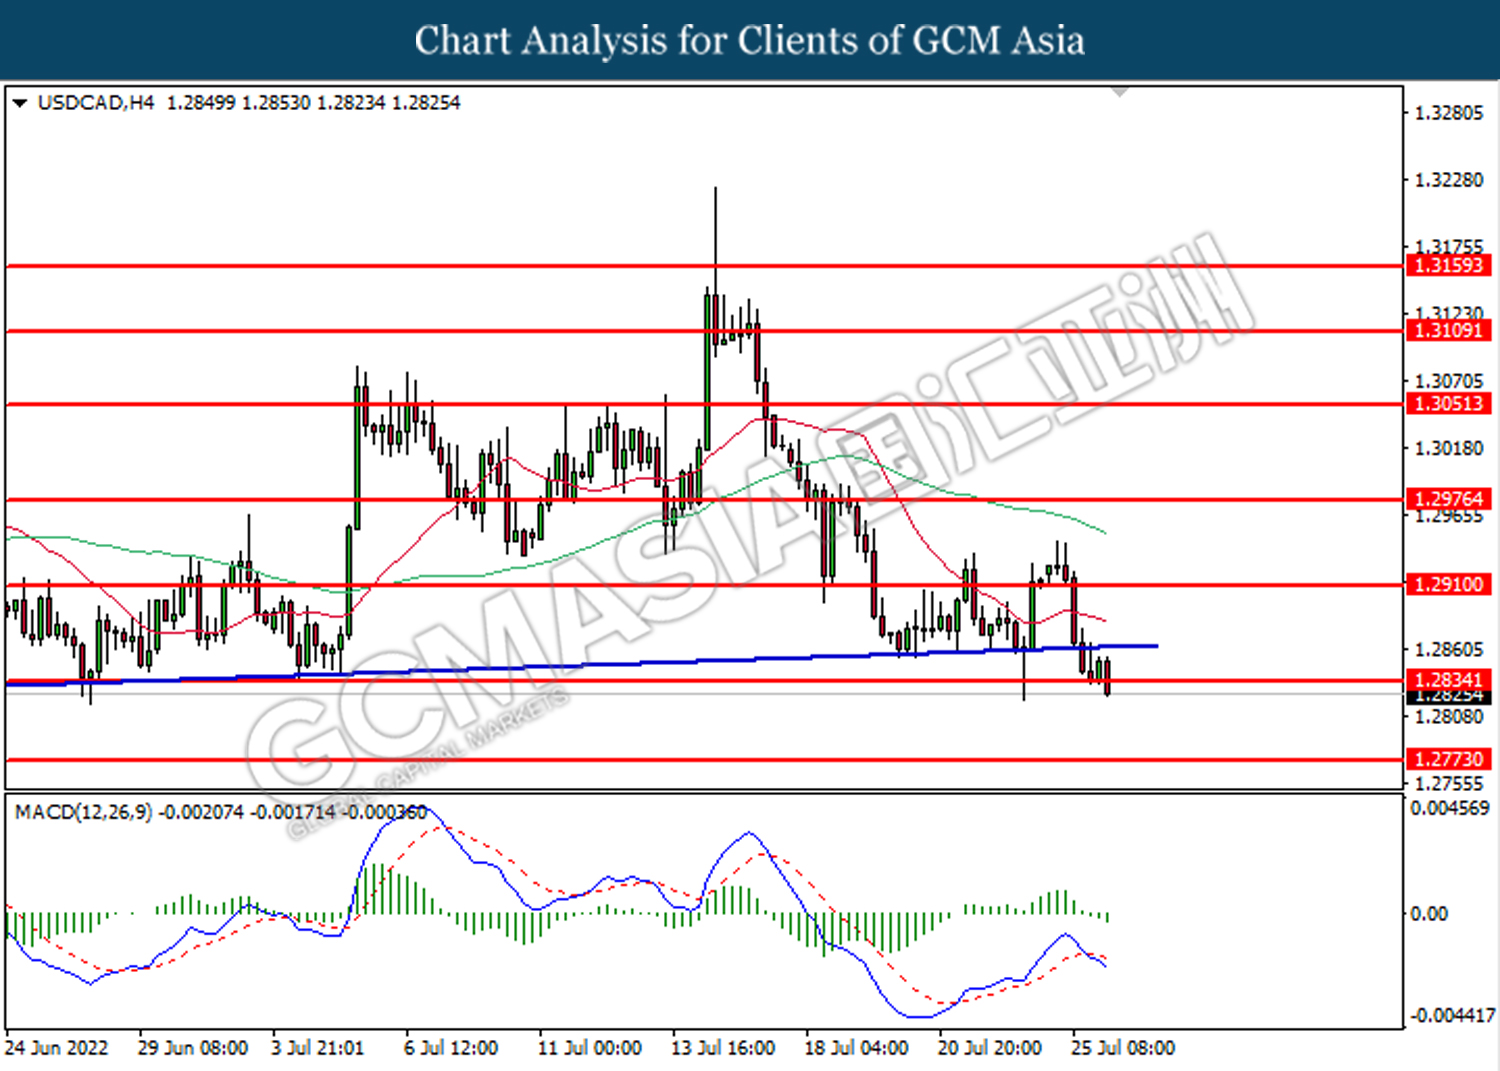This screenshot has height=1071, width=1500.
Task: Click the MACD -0.004417 scale value
Action: pos(1452,1016)
